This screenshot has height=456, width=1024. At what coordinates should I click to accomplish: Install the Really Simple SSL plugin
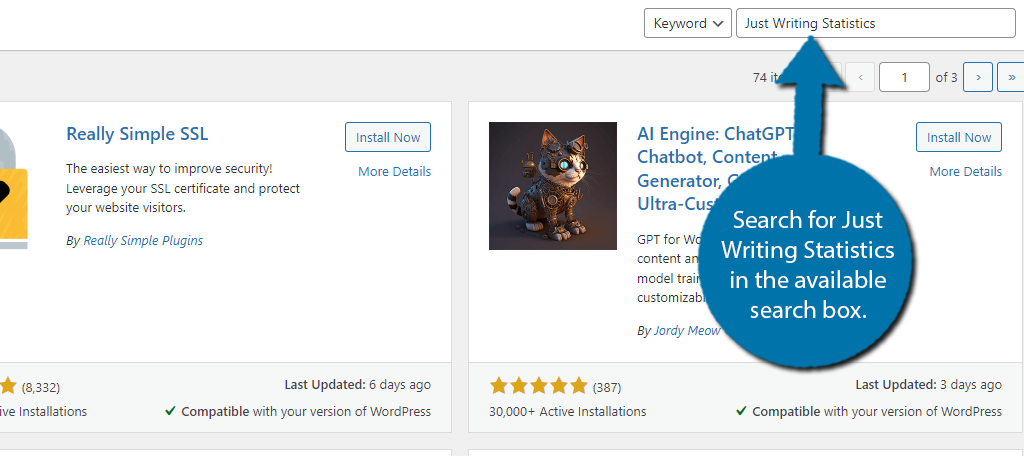point(388,137)
